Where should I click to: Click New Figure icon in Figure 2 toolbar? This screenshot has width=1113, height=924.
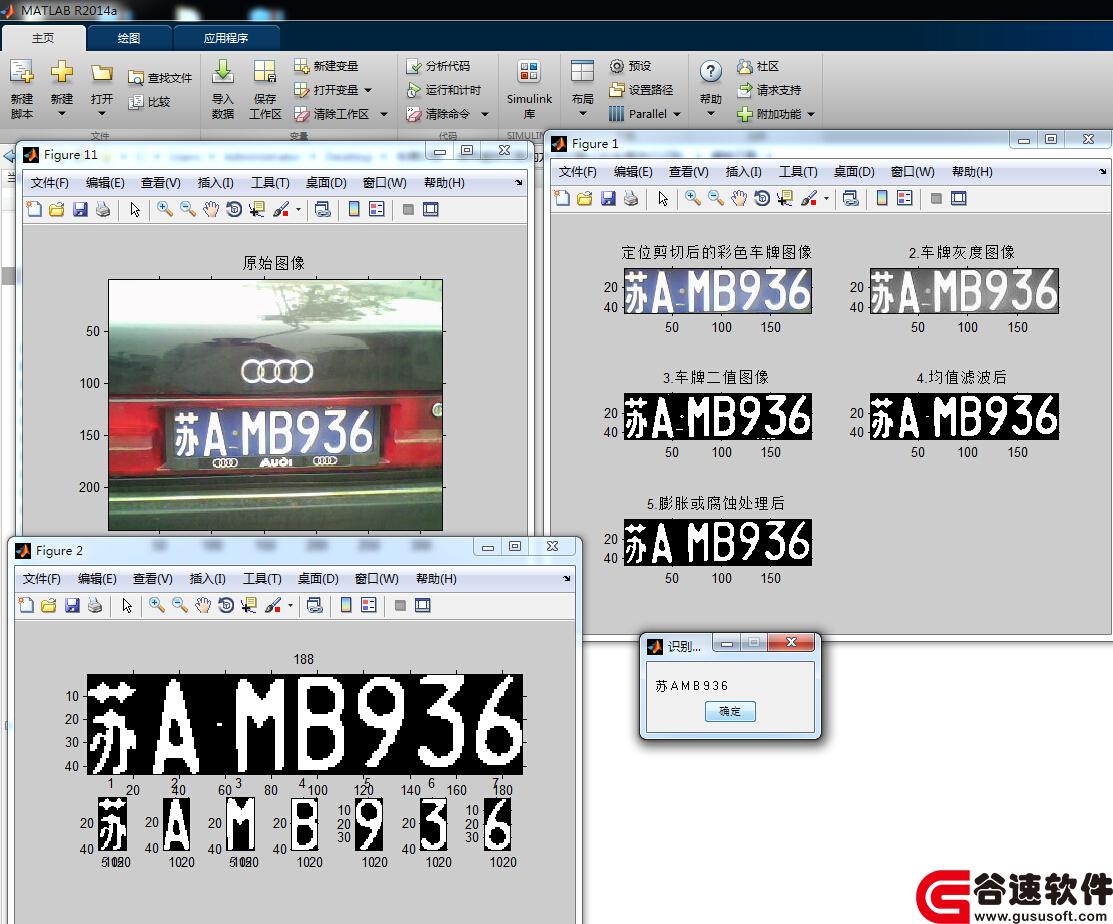pos(26,605)
